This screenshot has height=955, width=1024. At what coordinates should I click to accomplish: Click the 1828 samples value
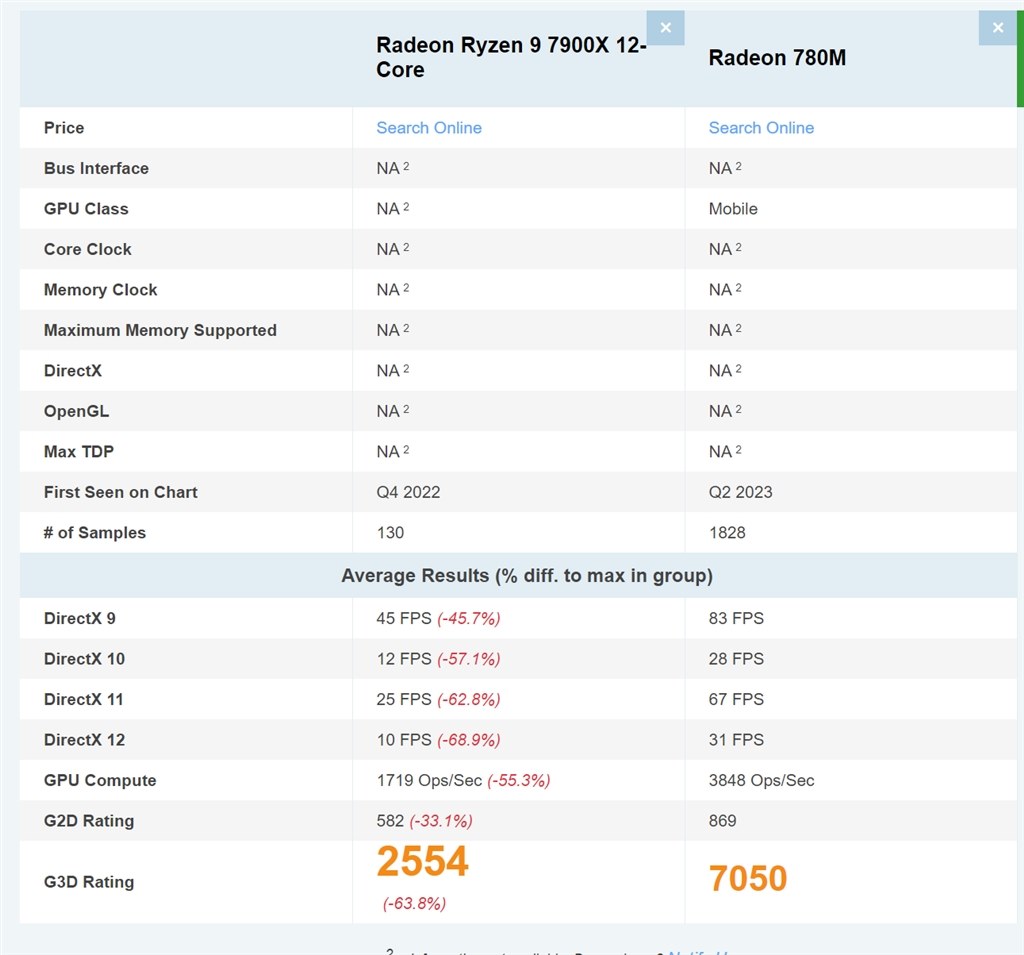tap(727, 533)
